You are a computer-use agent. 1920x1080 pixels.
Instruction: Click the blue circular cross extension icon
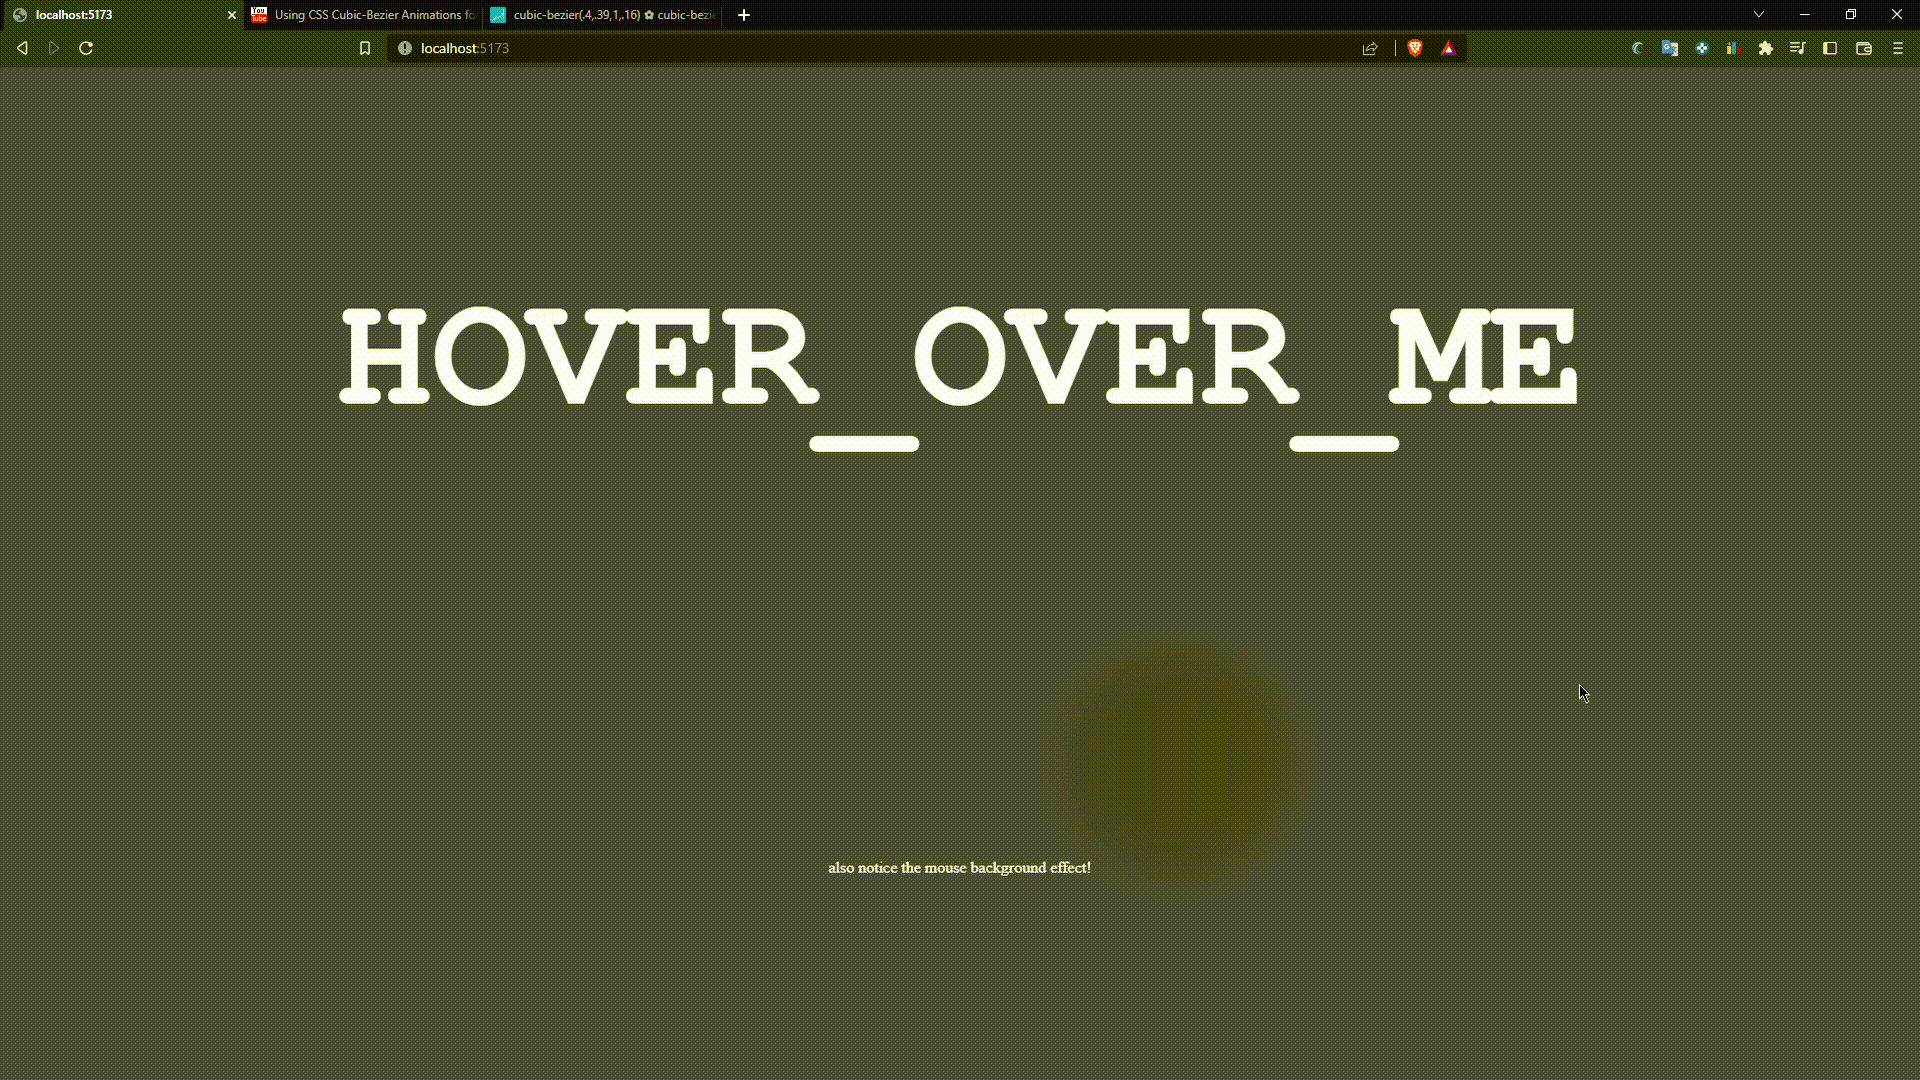(x=1702, y=48)
